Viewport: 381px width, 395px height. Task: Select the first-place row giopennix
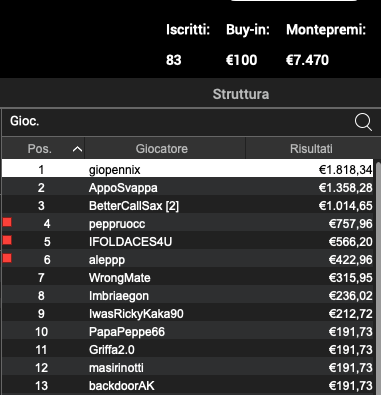point(188,168)
